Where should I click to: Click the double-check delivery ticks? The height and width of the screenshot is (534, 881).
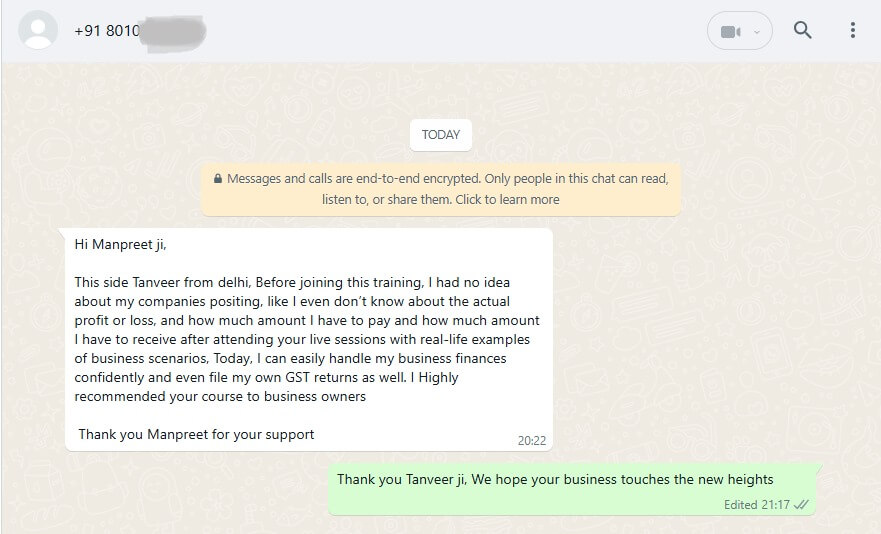click(x=801, y=505)
